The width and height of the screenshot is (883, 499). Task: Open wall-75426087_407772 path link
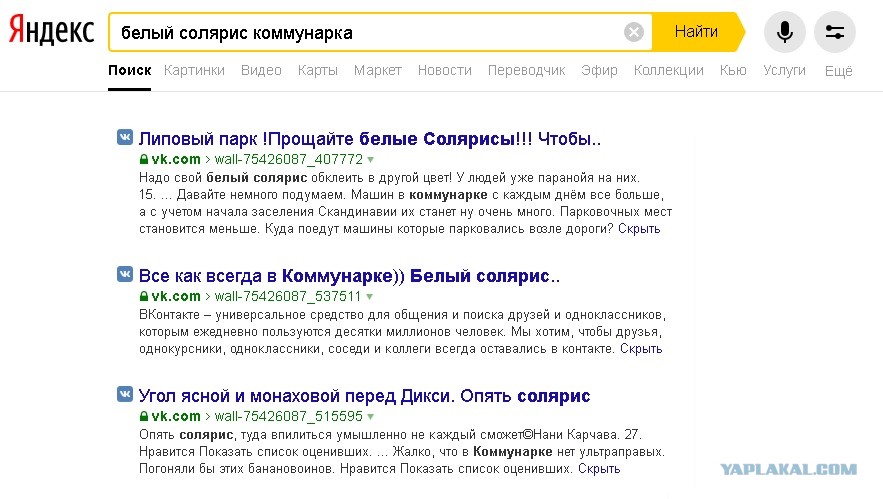pyautogui.click(x=289, y=159)
